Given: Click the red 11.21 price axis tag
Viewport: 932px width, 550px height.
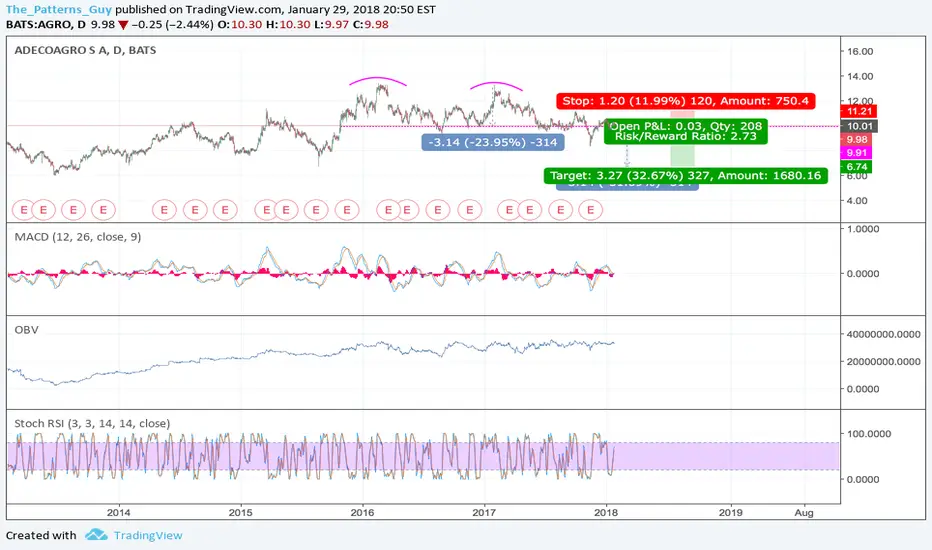Looking at the screenshot, I should (x=858, y=111).
